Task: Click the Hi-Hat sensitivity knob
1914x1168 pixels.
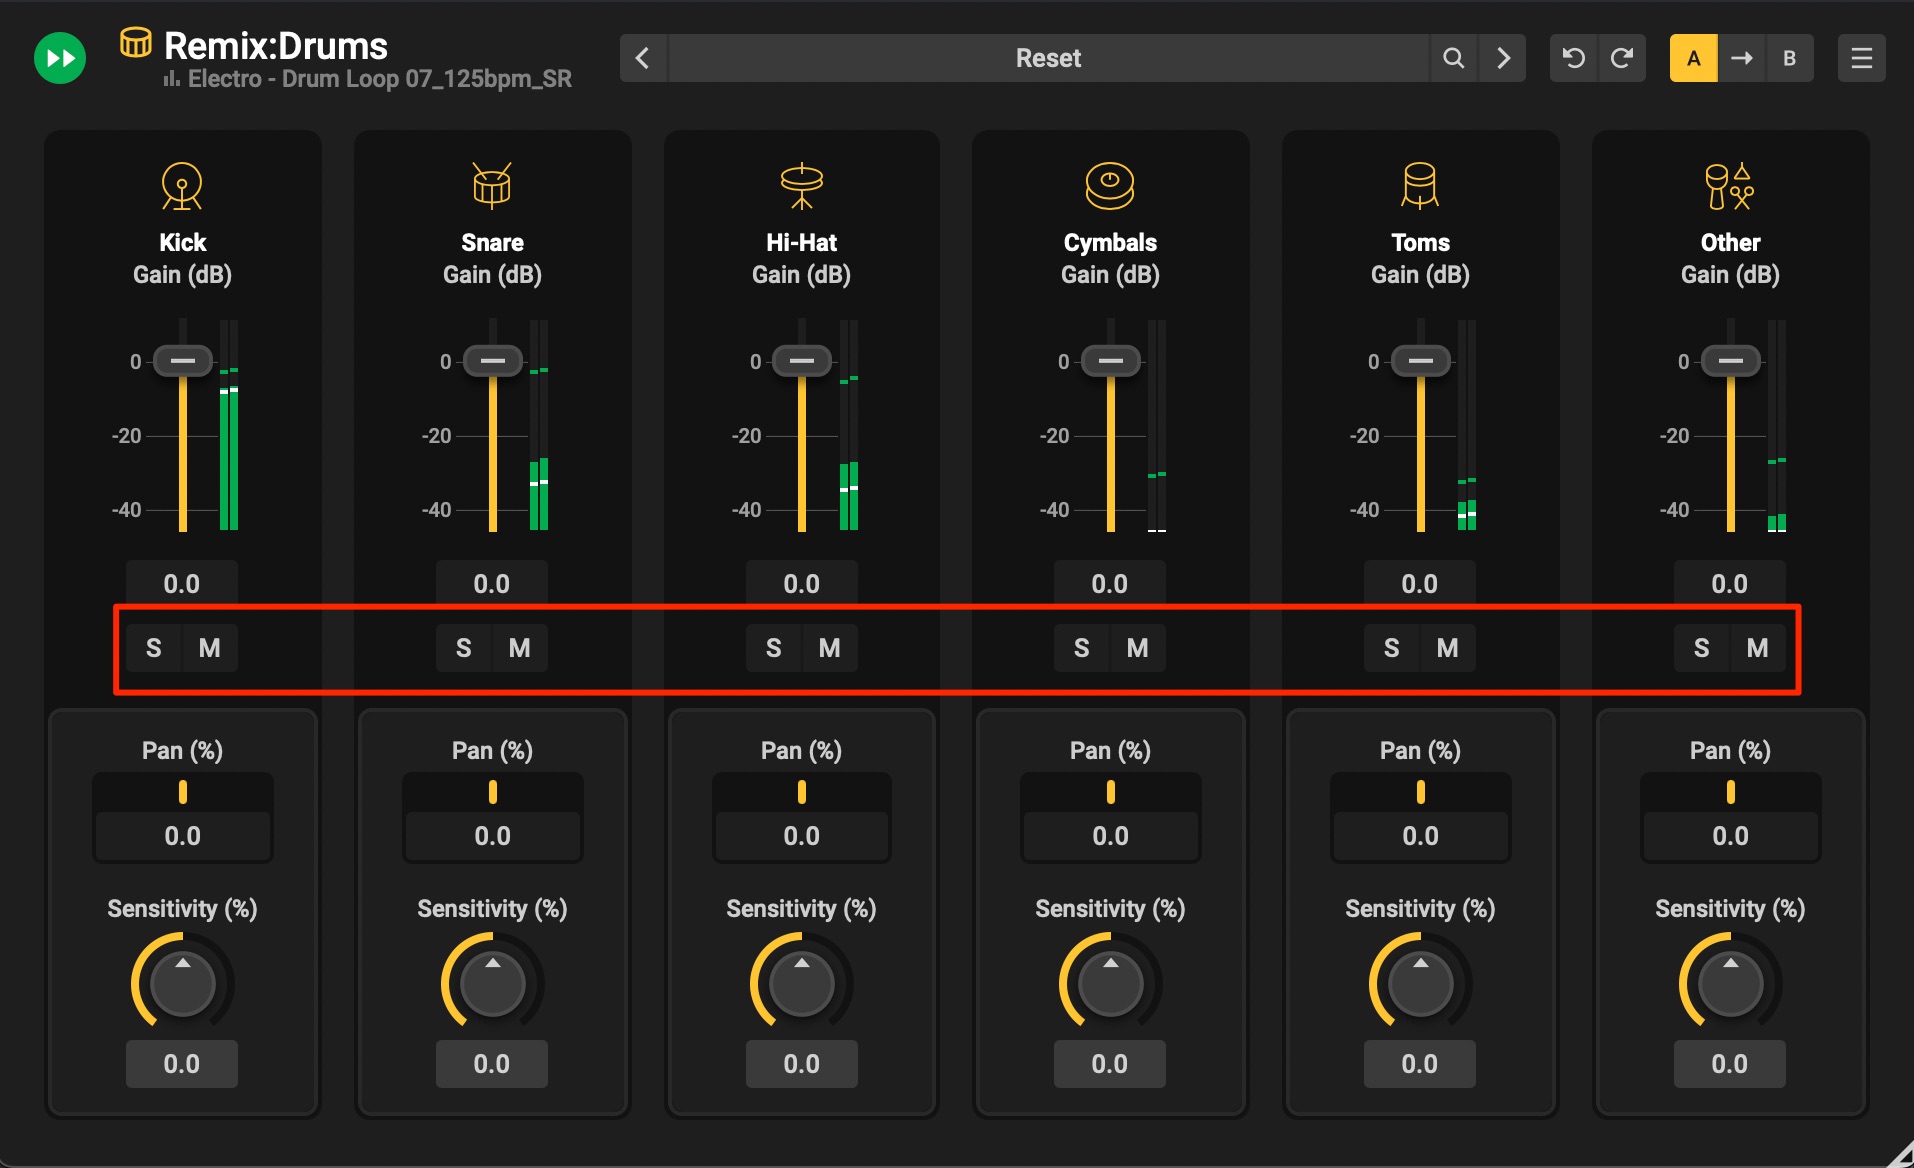Action: click(802, 983)
